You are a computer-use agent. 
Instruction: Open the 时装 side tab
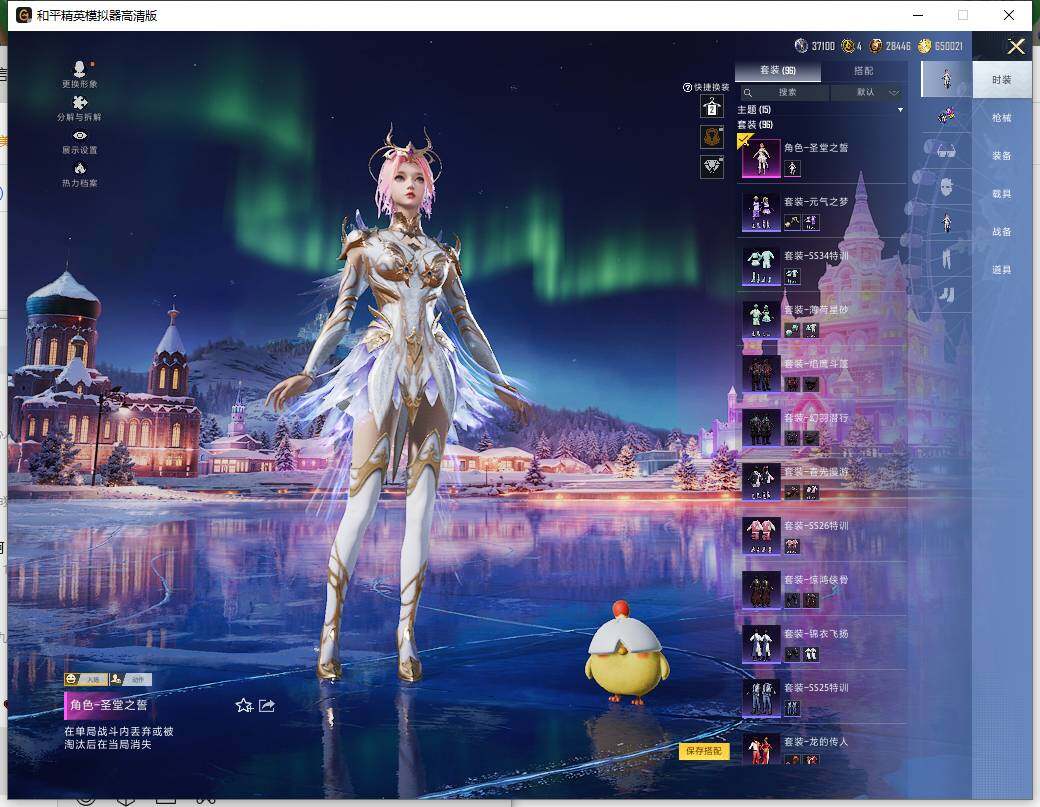pos(1002,80)
